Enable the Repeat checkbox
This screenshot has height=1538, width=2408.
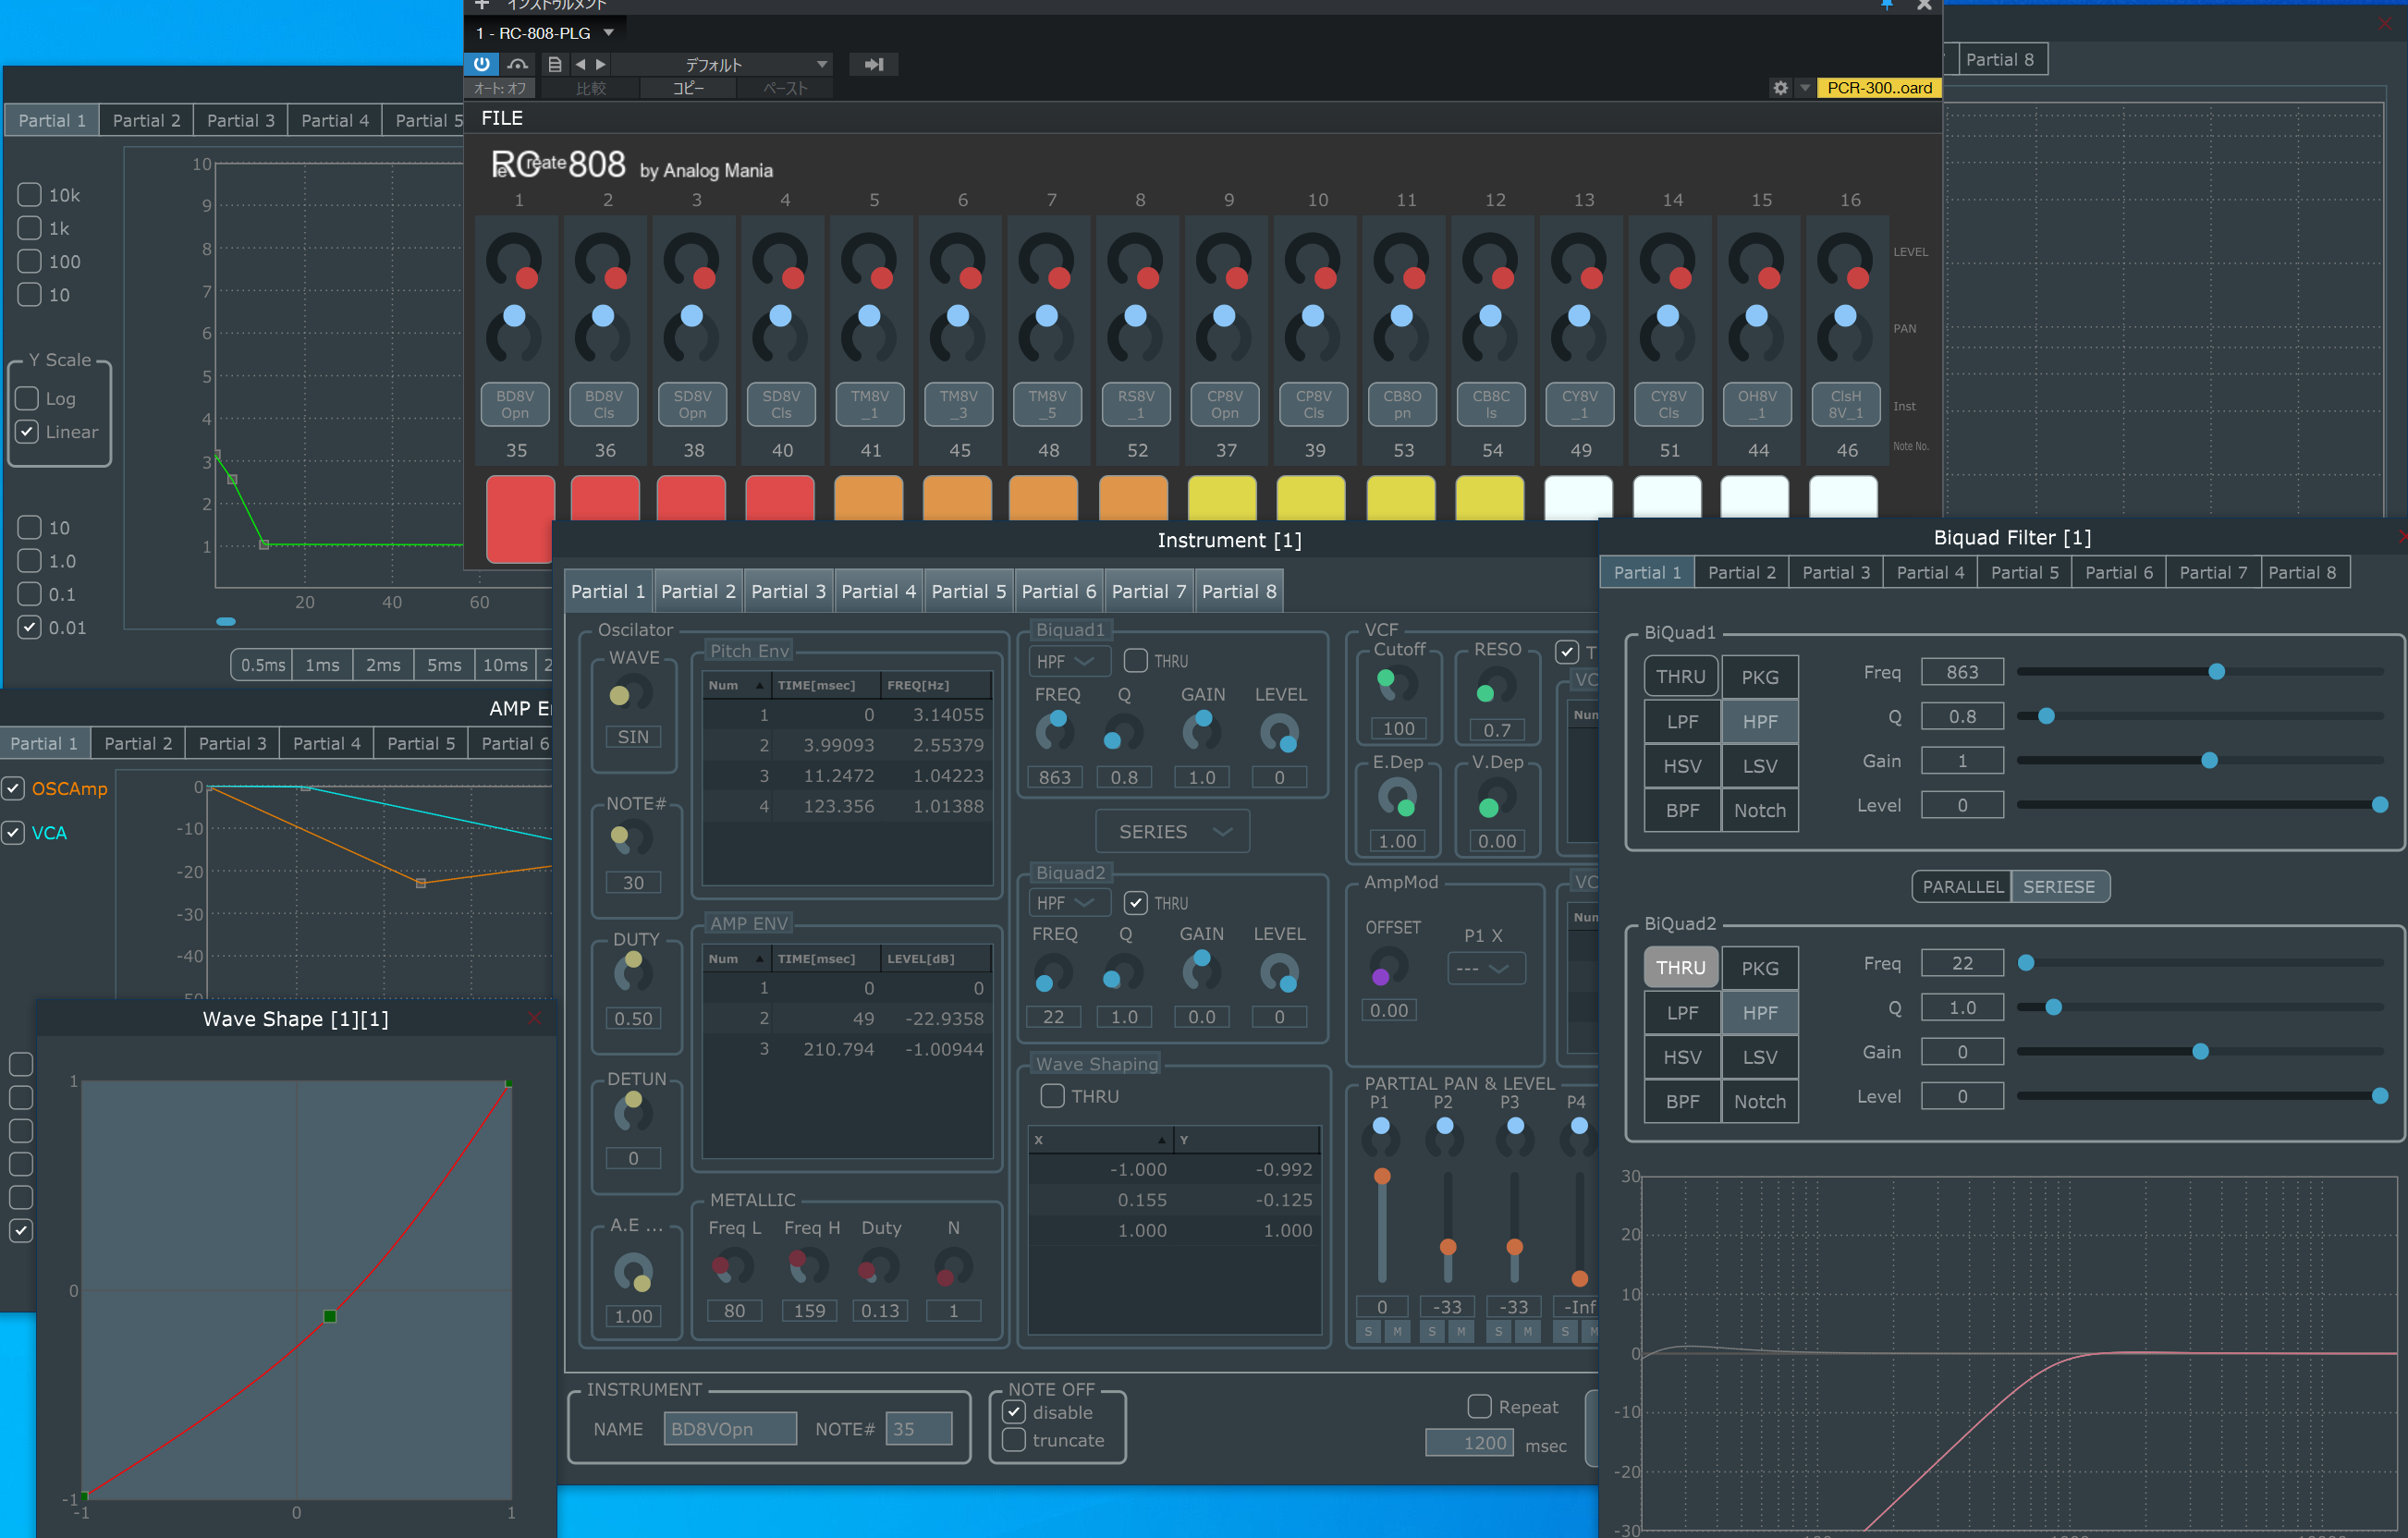1479,1406
